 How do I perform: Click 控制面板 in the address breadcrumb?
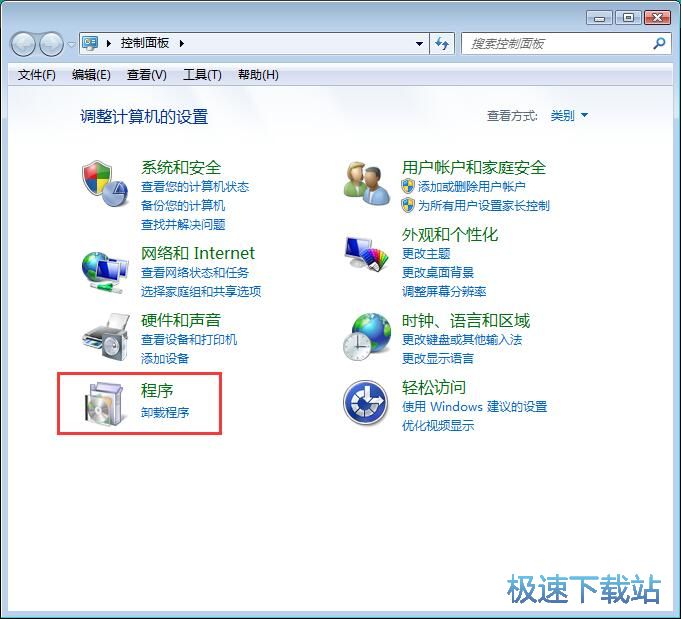point(145,43)
